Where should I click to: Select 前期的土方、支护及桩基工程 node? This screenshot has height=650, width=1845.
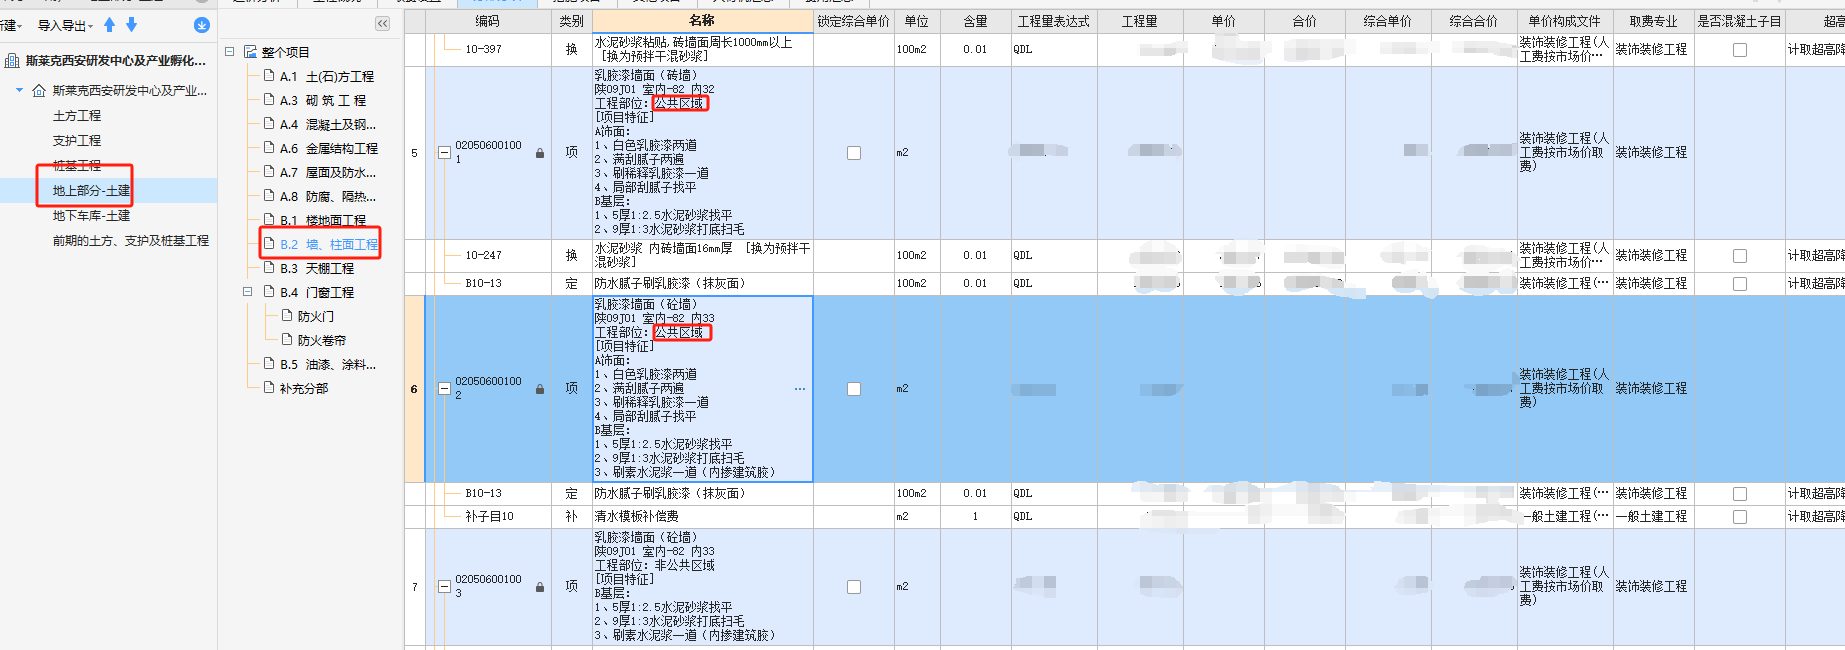tap(131, 241)
